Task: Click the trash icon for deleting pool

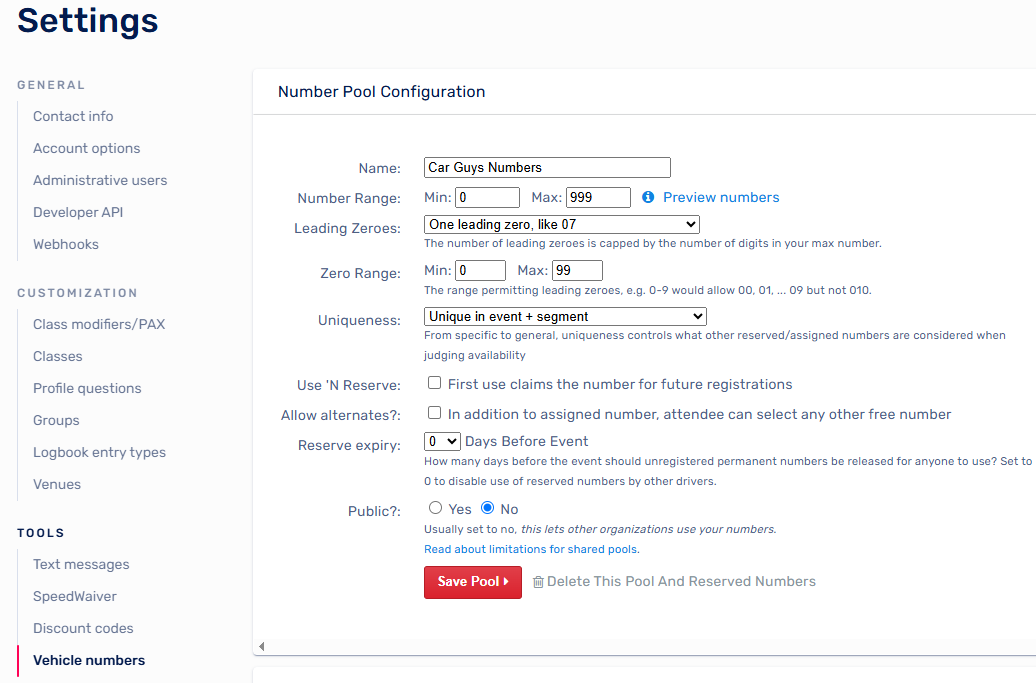Action: [538, 582]
